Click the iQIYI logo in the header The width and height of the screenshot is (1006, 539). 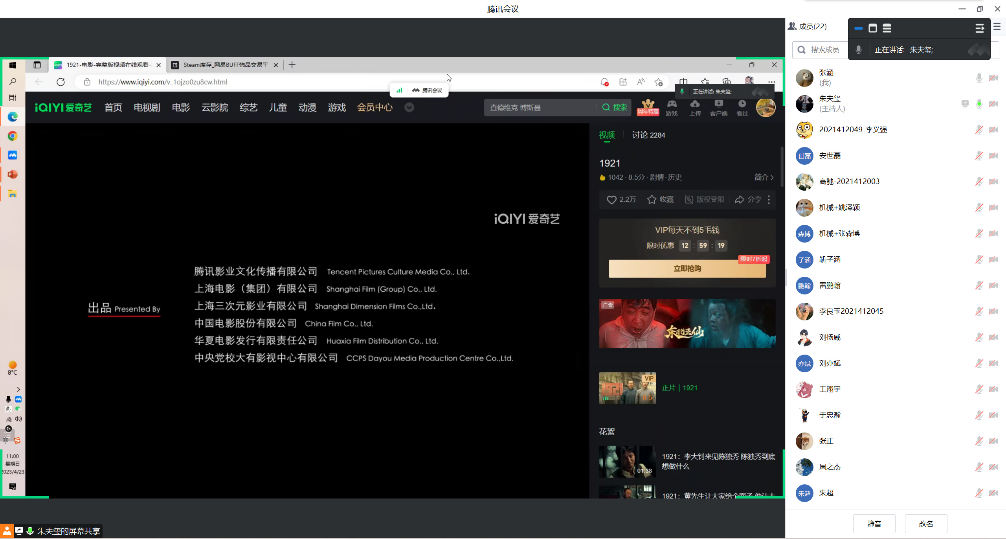[x=64, y=107]
